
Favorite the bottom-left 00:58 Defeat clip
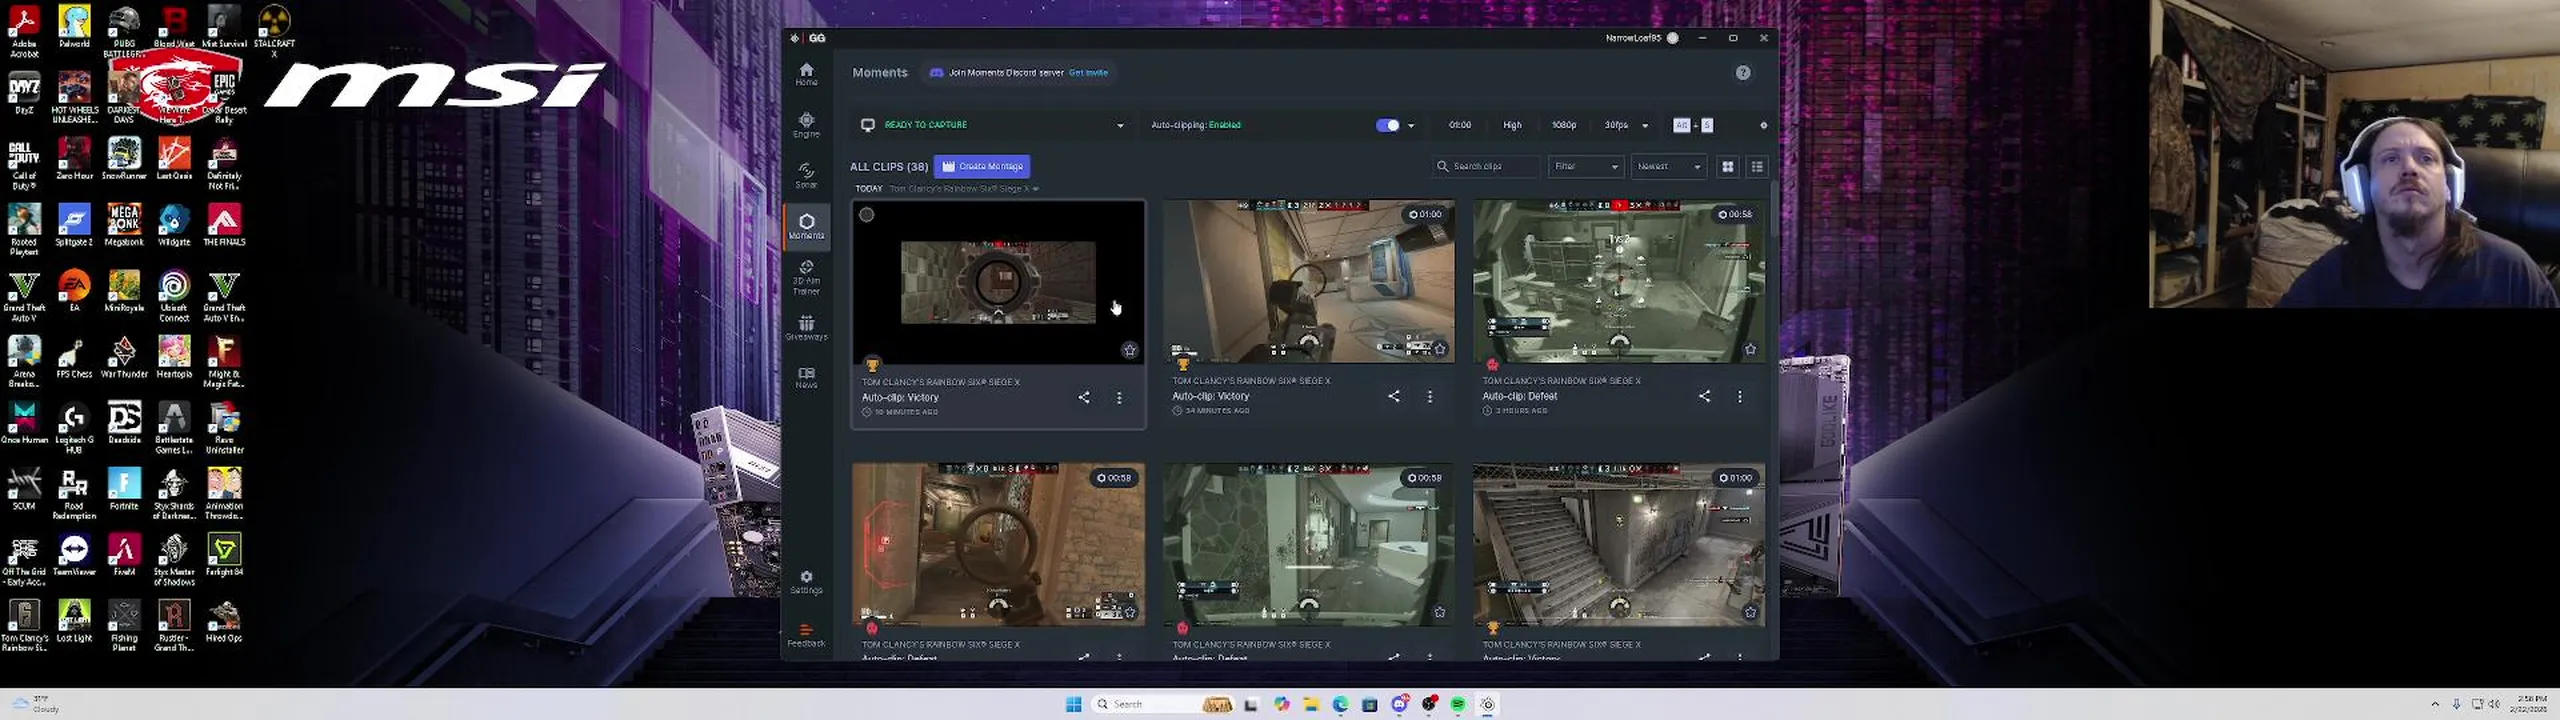pos(1129,613)
